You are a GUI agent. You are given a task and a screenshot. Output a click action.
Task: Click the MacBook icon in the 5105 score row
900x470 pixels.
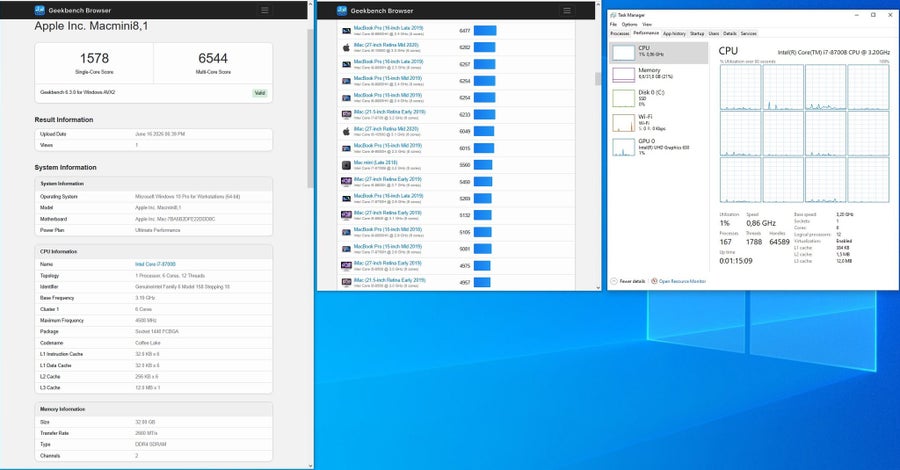click(x=346, y=232)
